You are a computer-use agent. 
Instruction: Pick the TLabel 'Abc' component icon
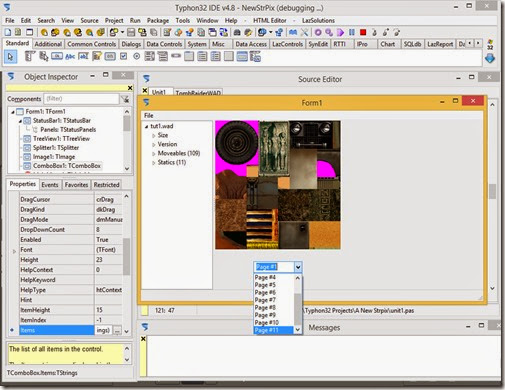70,56
